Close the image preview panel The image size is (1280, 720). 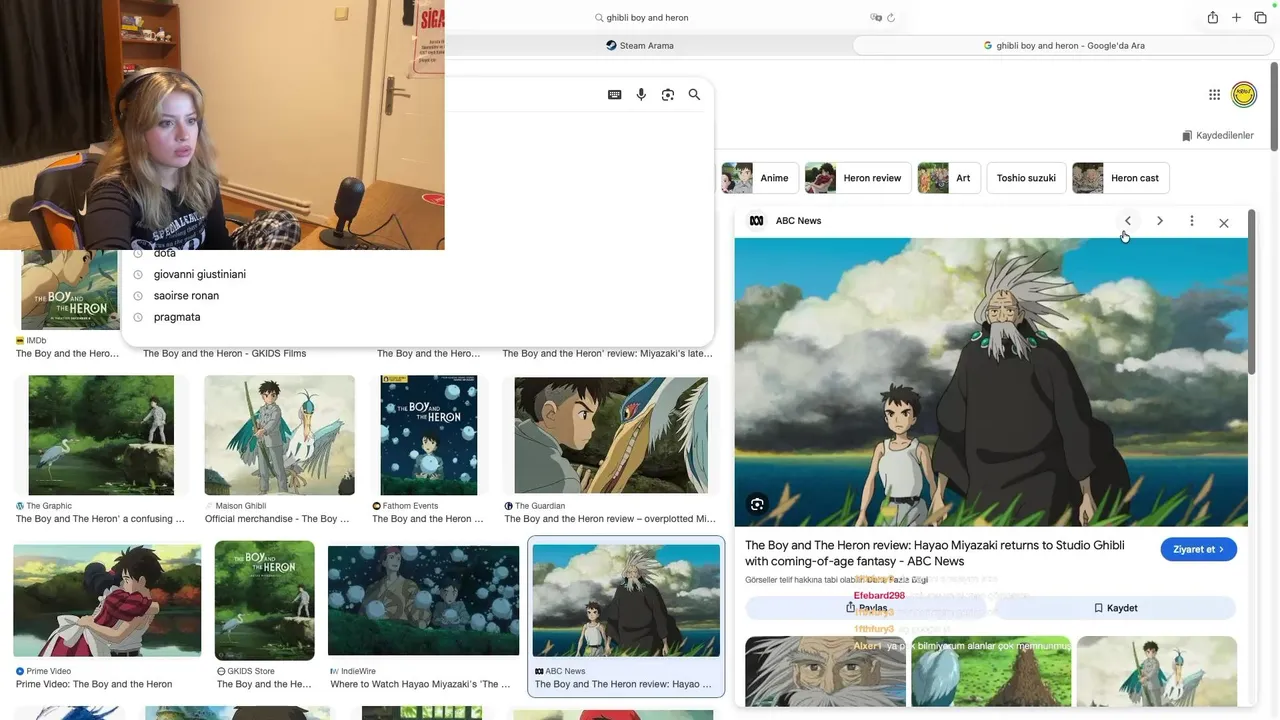click(1223, 222)
